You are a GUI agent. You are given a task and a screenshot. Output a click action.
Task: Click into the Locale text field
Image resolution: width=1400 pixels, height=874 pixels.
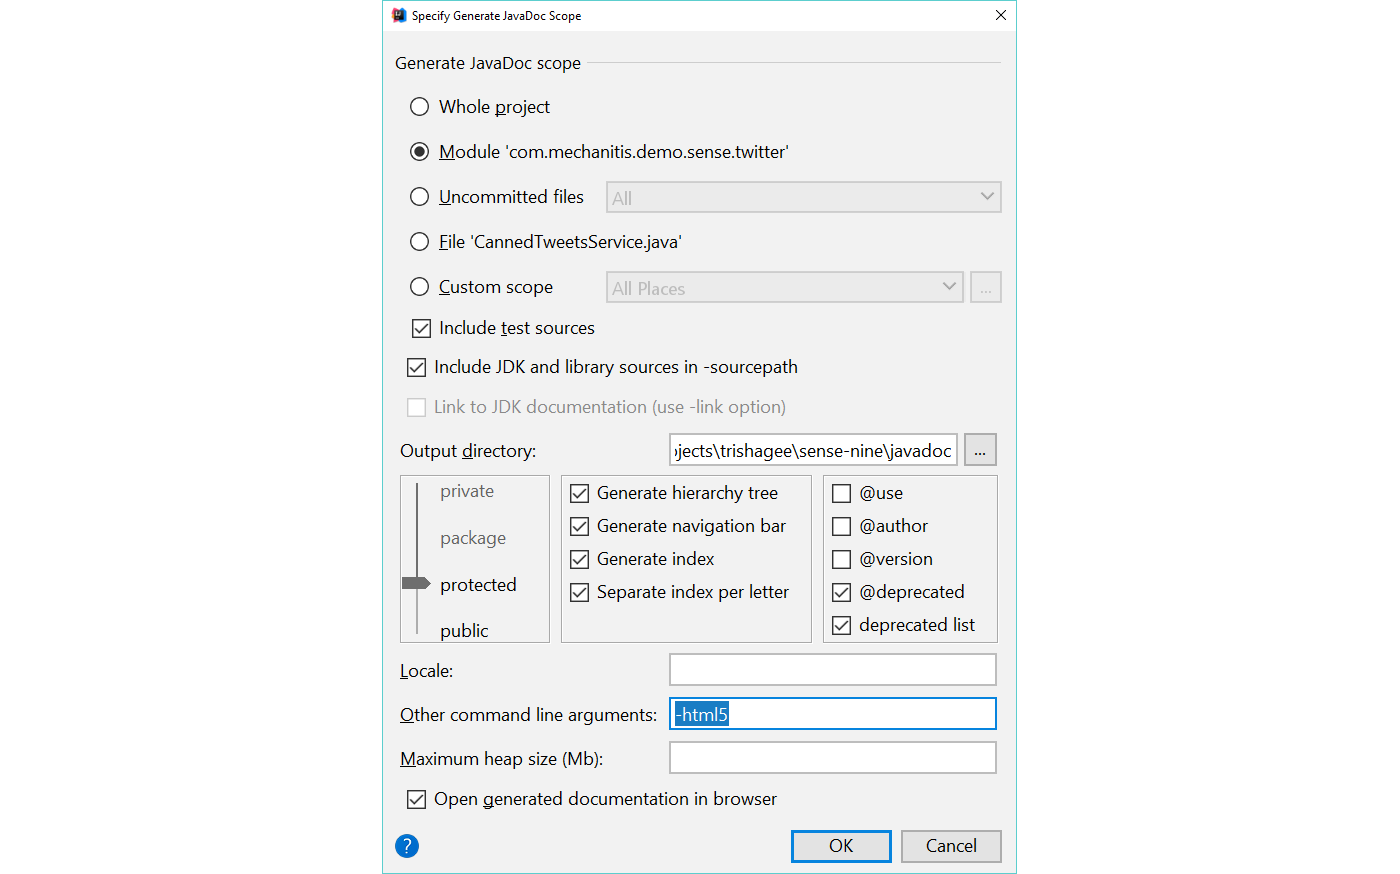tap(832, 670)
